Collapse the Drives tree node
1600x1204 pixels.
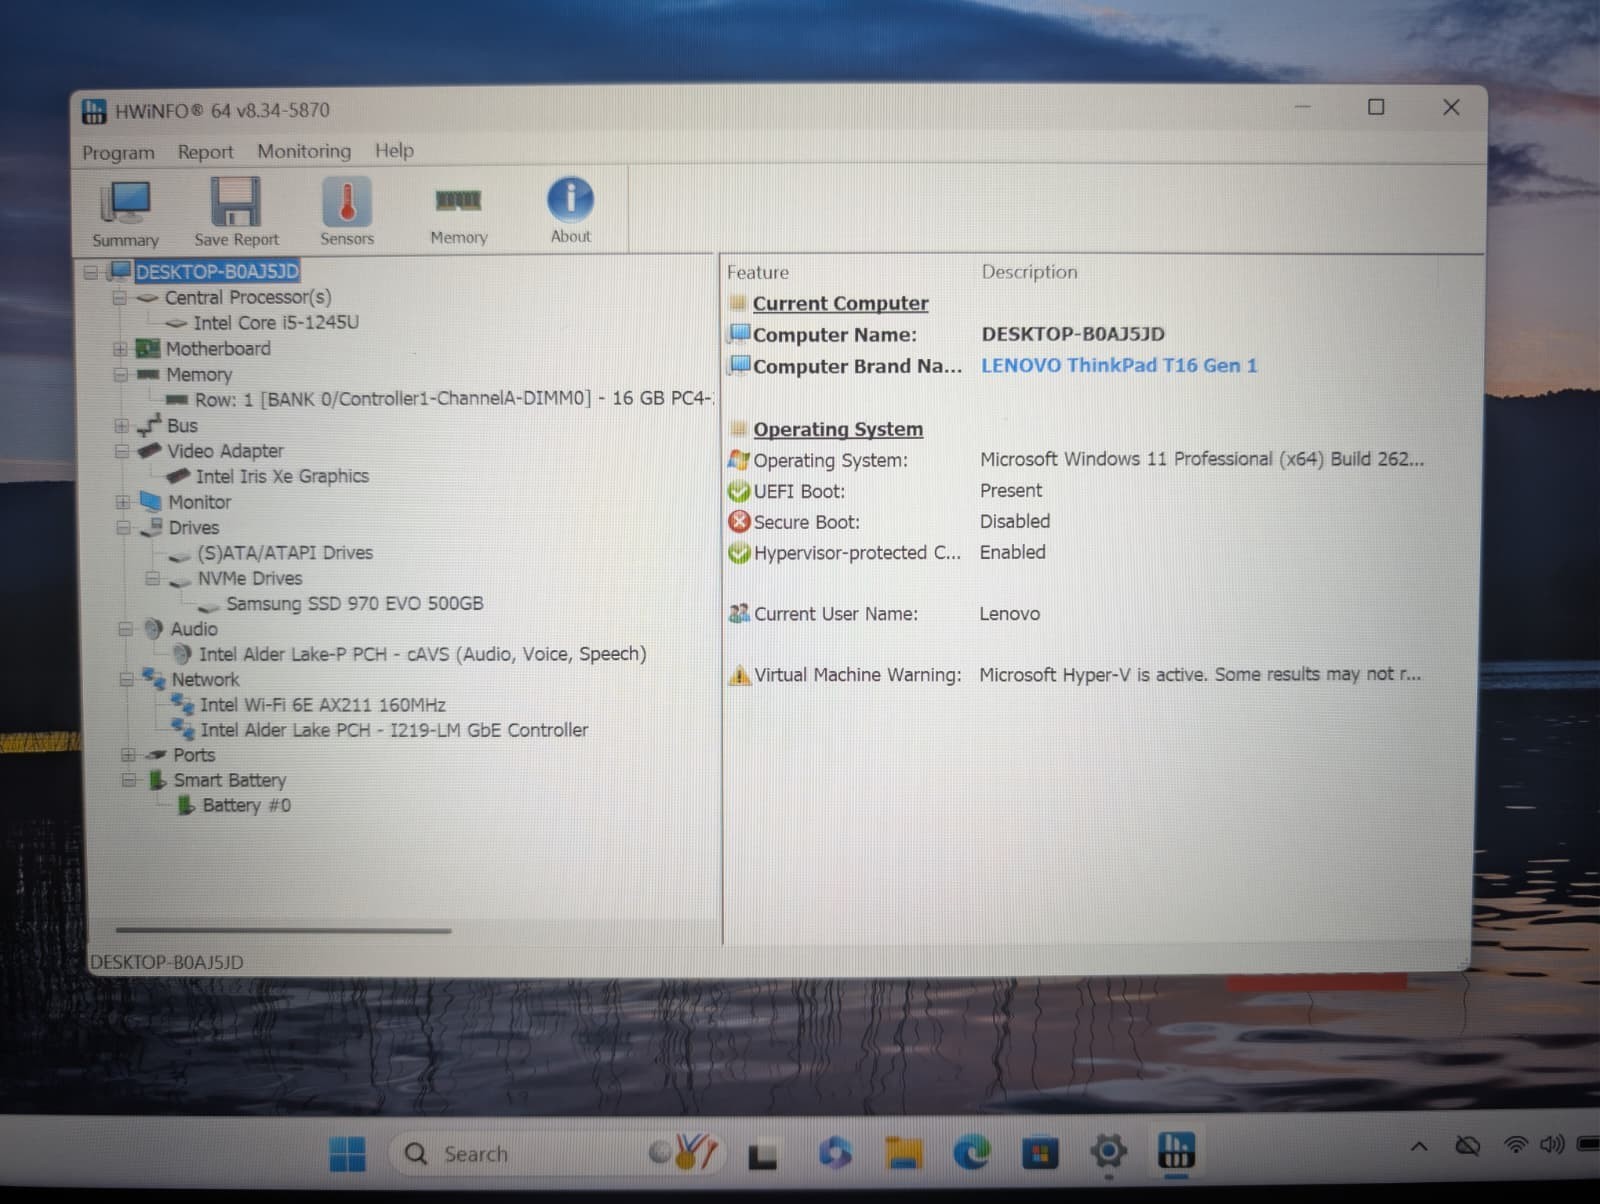123,528
